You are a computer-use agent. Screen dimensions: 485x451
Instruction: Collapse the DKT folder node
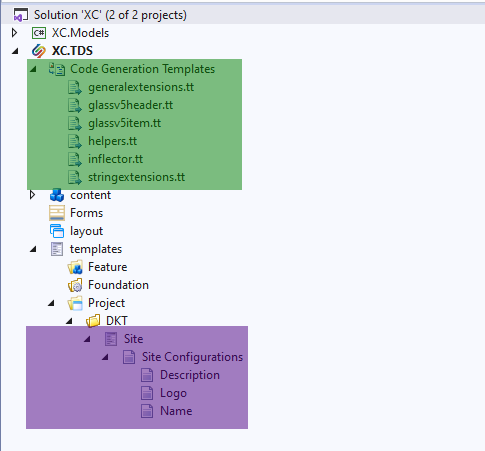pos(69,321)
